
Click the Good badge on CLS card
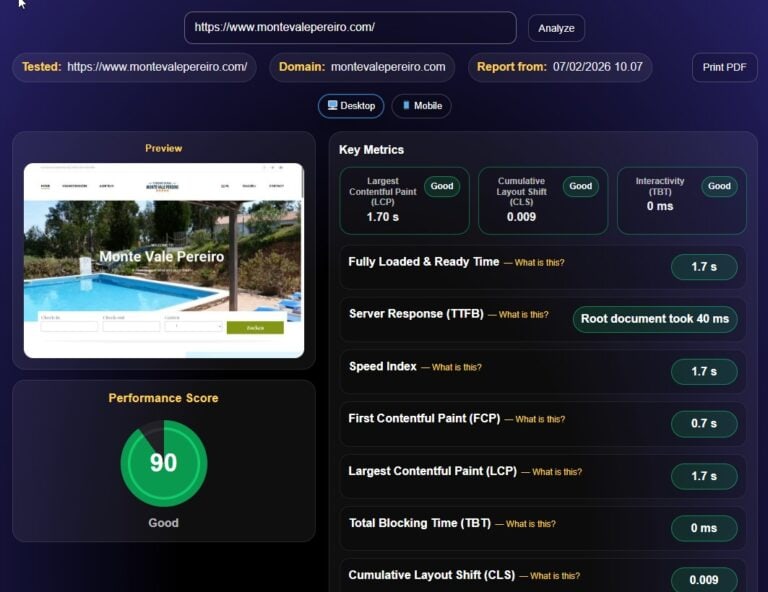coord(580,186)
